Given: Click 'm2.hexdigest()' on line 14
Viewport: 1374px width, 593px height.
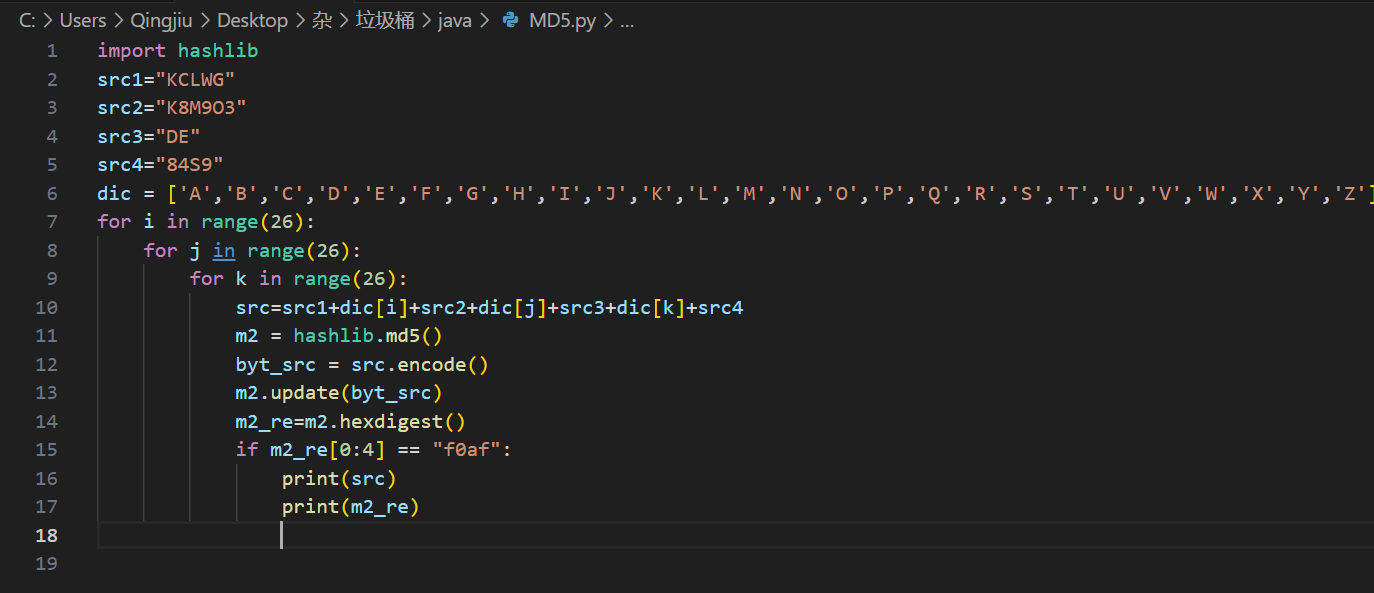Looking at the screenshot, I should point(385,421).
